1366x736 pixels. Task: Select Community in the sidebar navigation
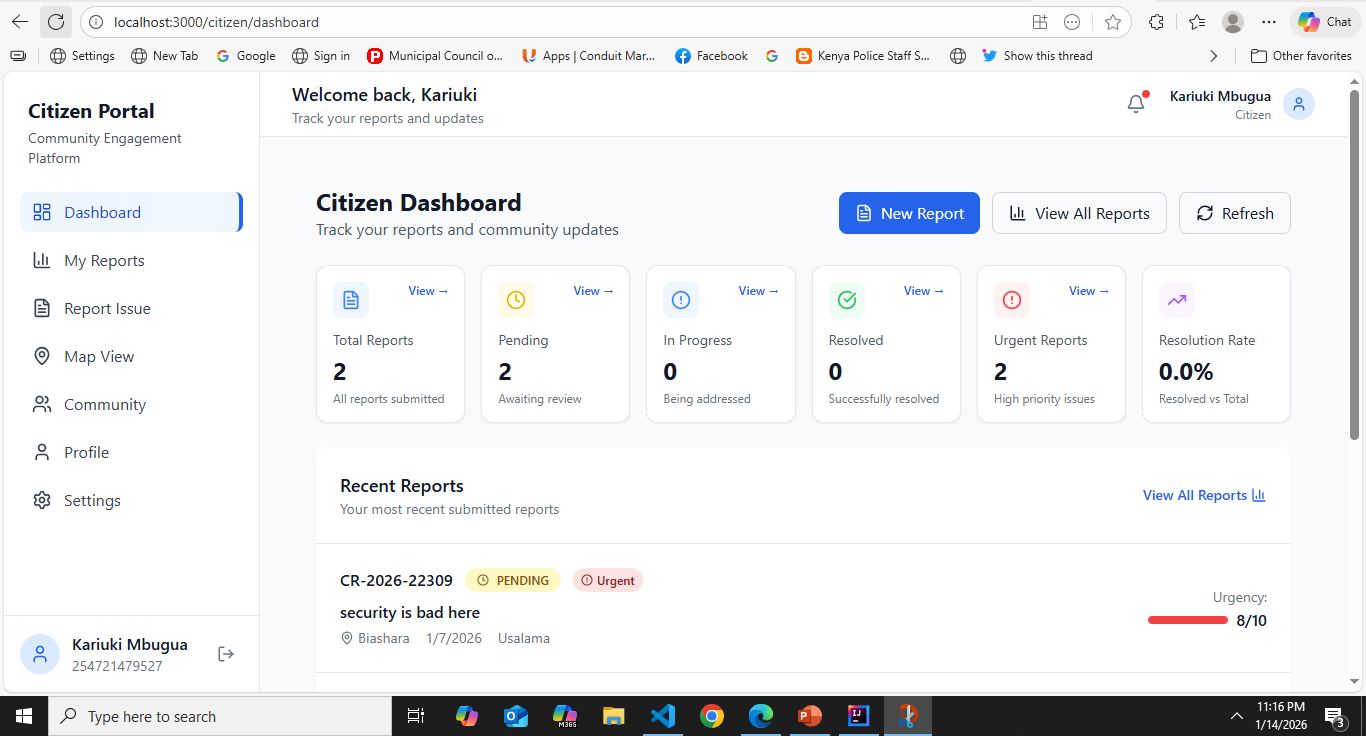point(103,404)
